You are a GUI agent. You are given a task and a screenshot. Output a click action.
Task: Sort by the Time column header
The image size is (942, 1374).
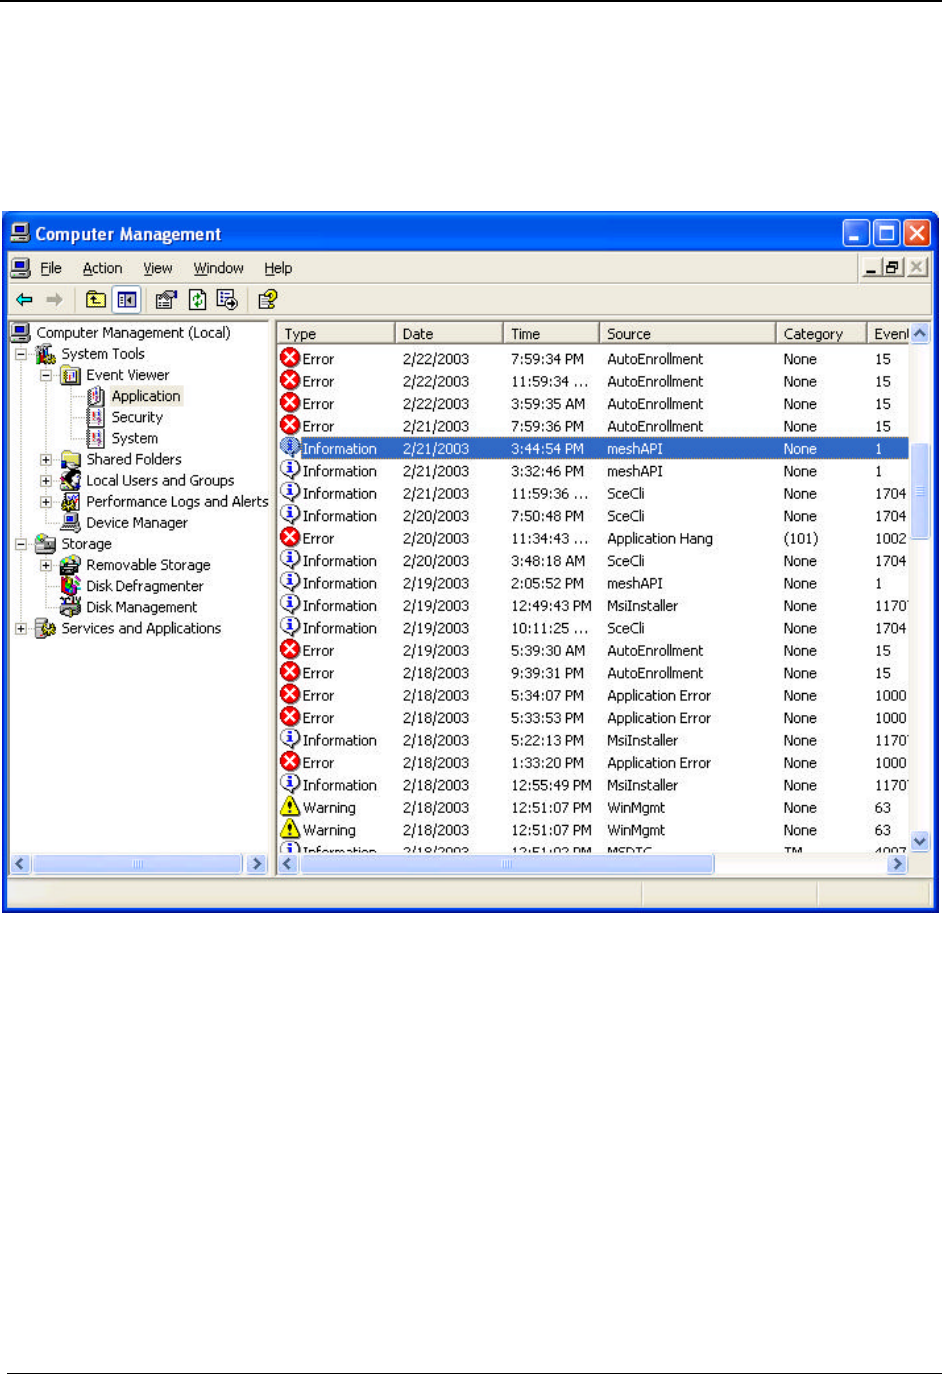point(551,333)
